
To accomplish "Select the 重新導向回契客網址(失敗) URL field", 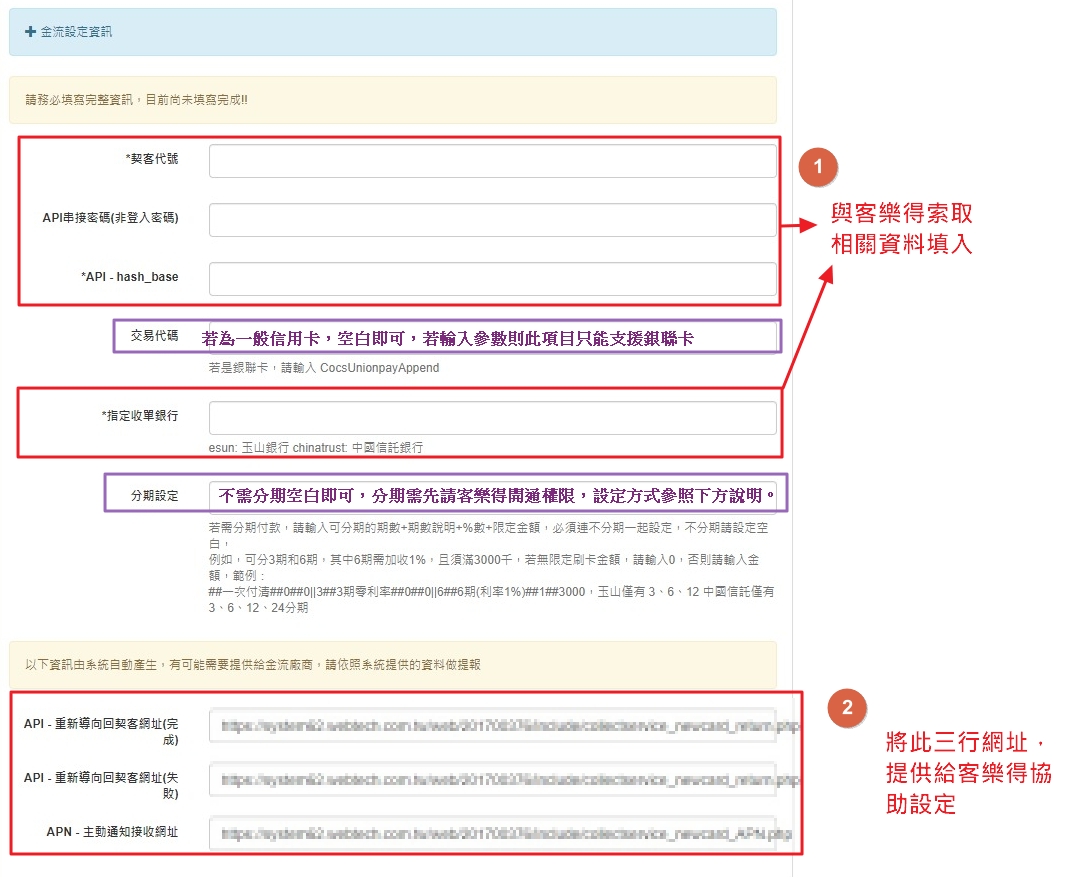I will (492, 779).
